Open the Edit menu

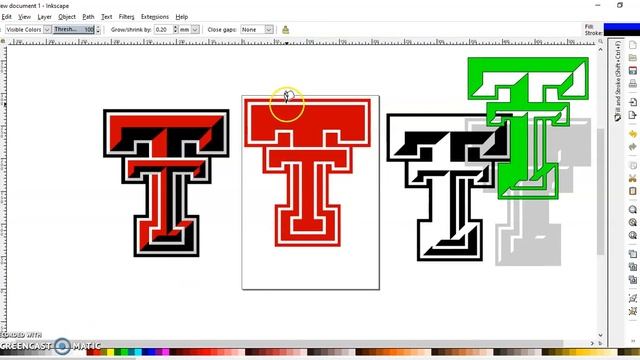[x=7, y=17]
